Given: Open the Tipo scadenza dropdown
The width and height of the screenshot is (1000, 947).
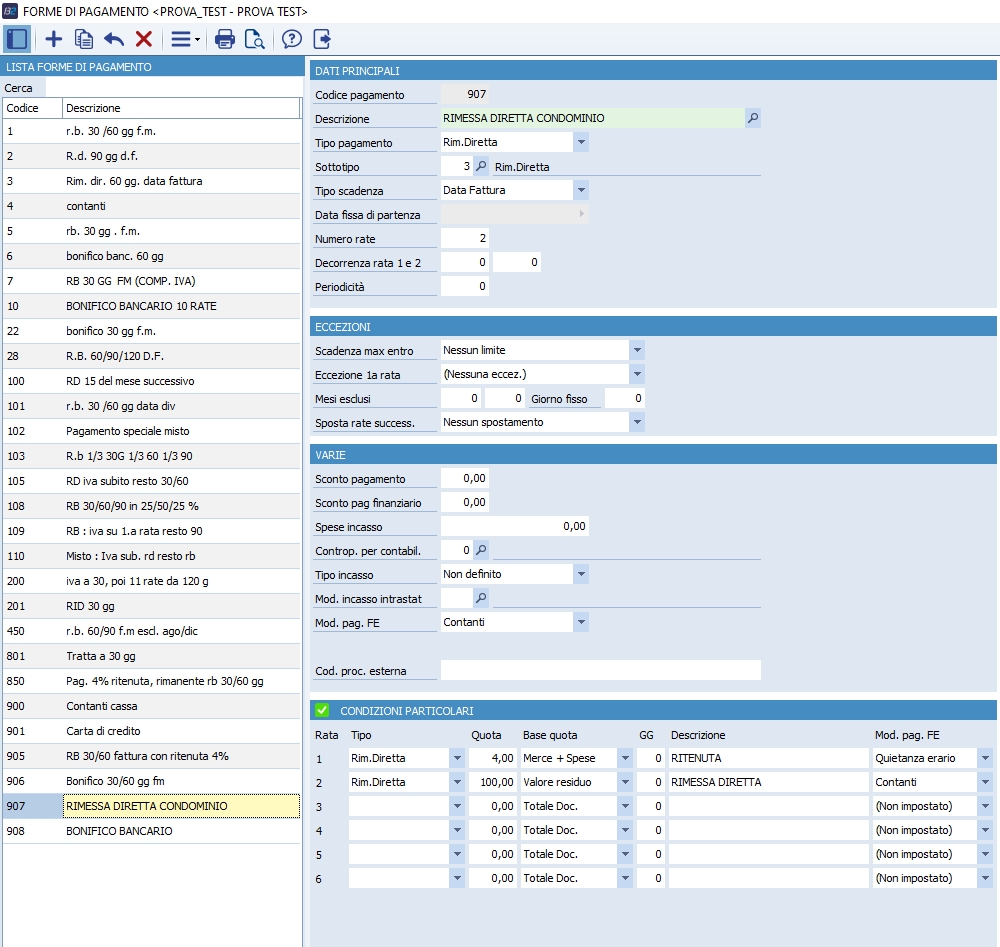Looking at the screenshot, I should (x=581, y=190).
